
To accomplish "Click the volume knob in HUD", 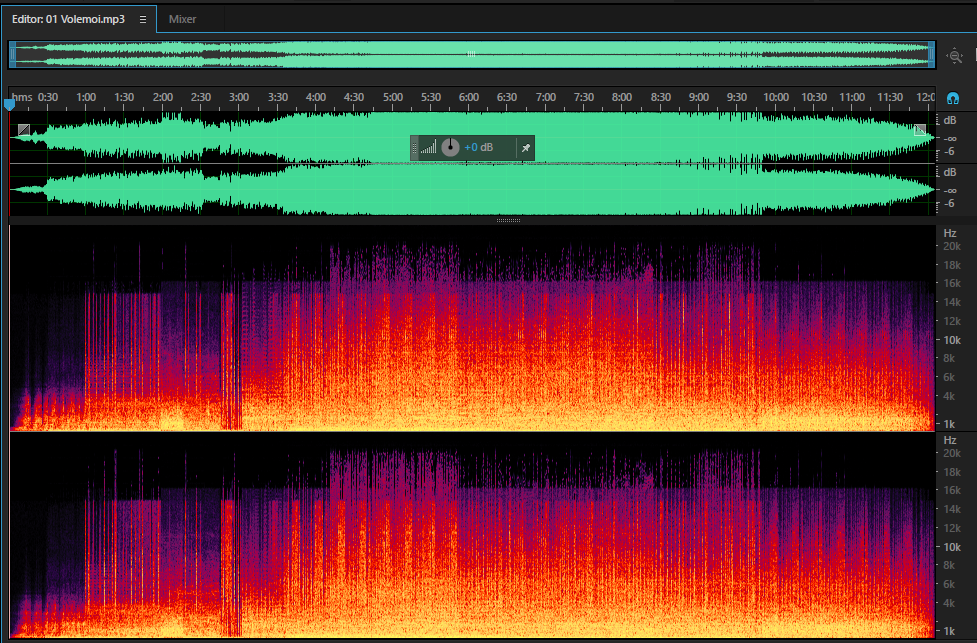I will pyautogui.click(x=450, y=148).
